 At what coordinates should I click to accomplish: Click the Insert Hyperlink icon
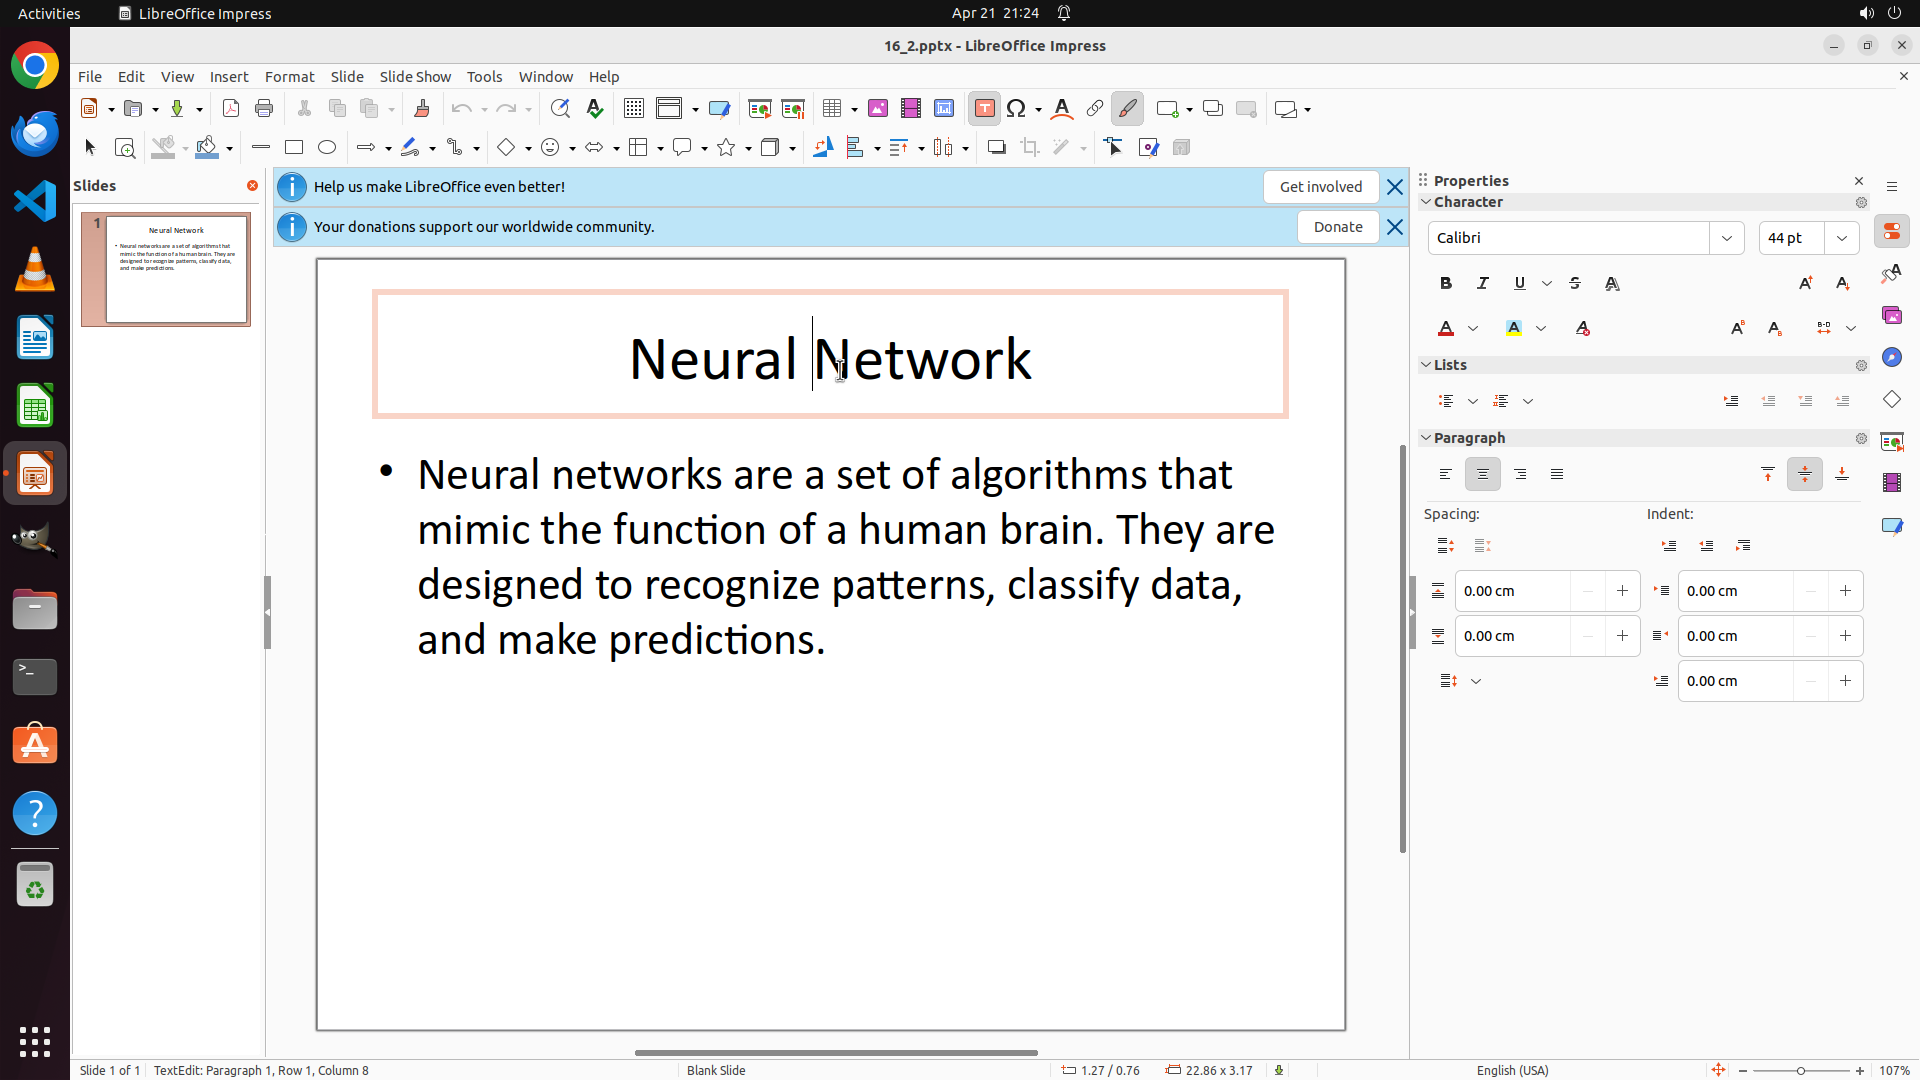tap(1095, 109)
